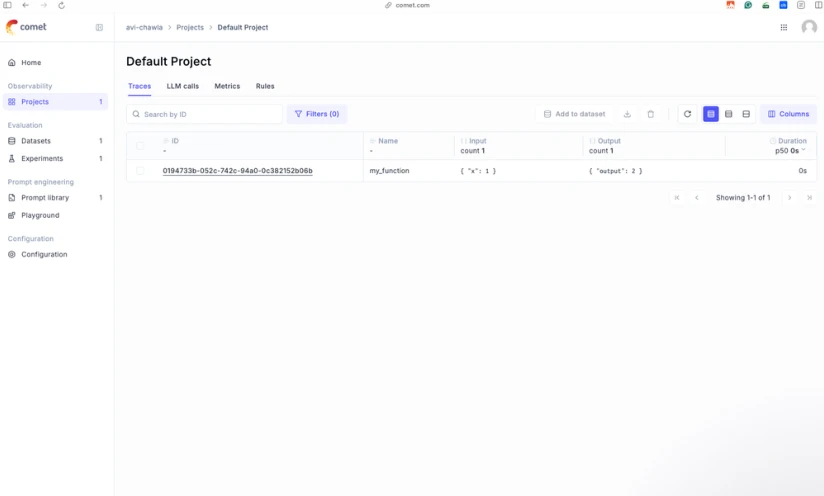Open Configuration in the sidebar
The width and height of the screenshot is (824, 496).
(x=55, y=254)
